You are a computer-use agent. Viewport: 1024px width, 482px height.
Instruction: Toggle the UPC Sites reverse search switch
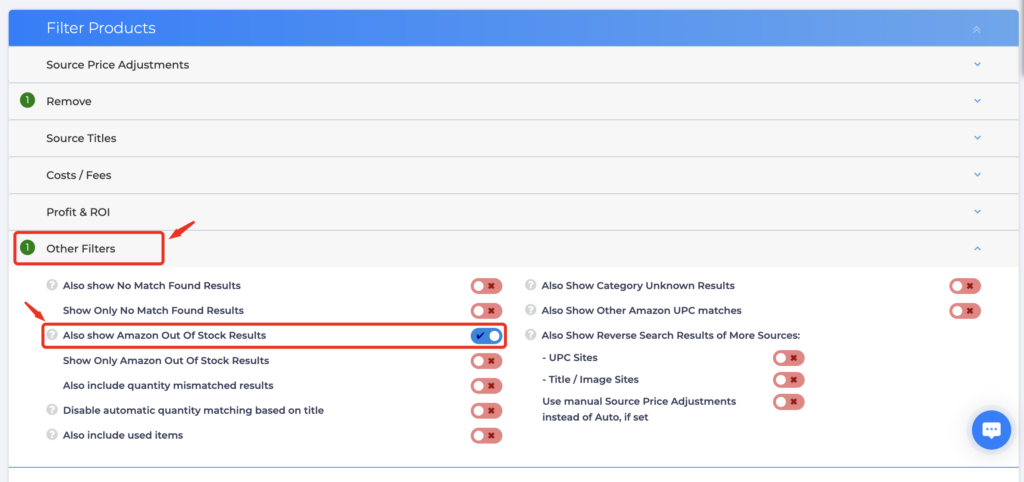789,358
